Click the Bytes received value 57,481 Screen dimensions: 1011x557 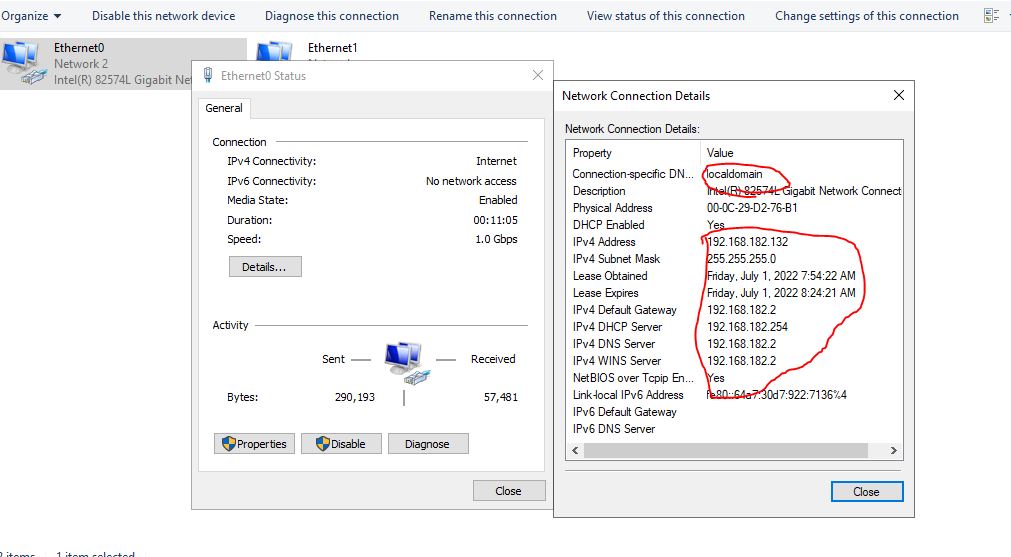501,397
